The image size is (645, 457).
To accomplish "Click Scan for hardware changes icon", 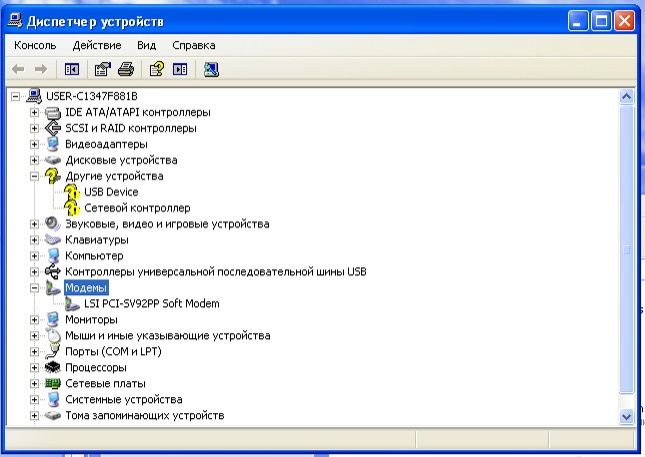I will (211, 69).
